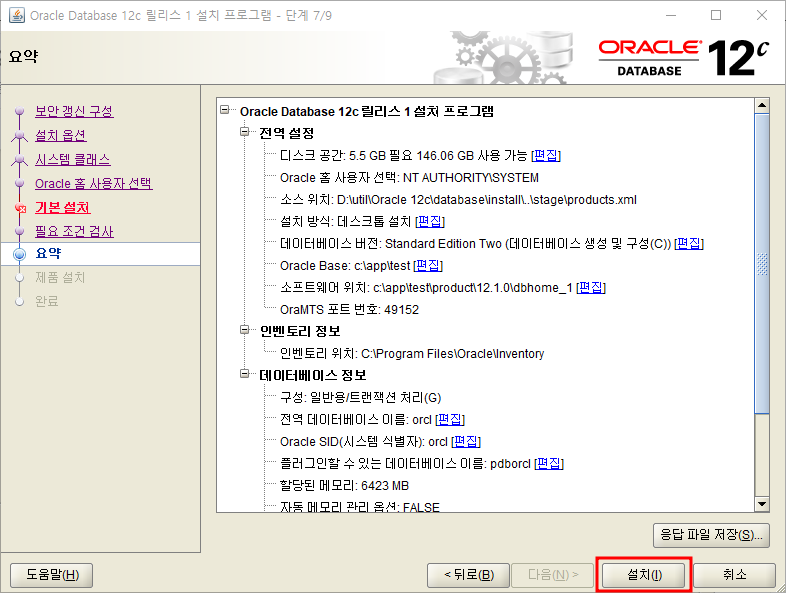Collapse the 인벤토리 정보 section

coord(245,330)
